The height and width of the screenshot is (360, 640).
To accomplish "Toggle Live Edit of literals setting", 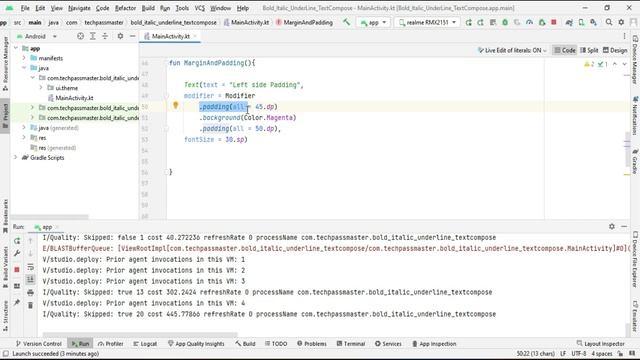I will (512, 50).
